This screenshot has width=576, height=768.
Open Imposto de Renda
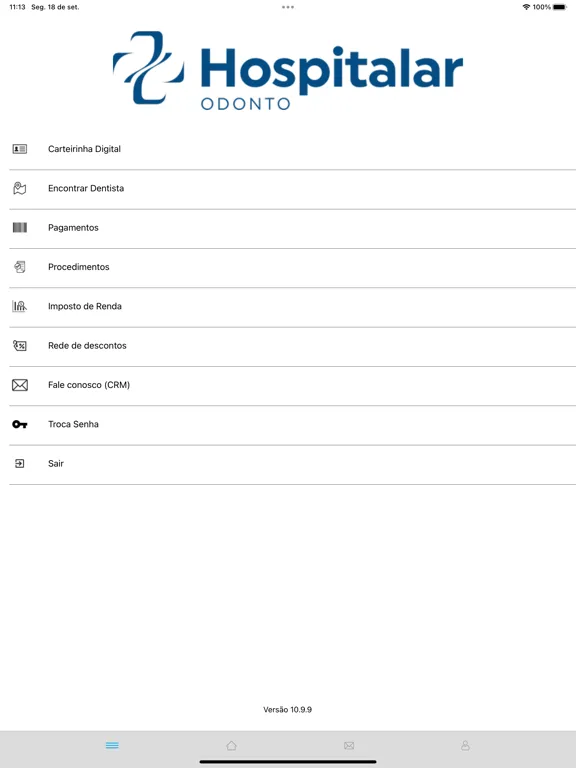292,307
